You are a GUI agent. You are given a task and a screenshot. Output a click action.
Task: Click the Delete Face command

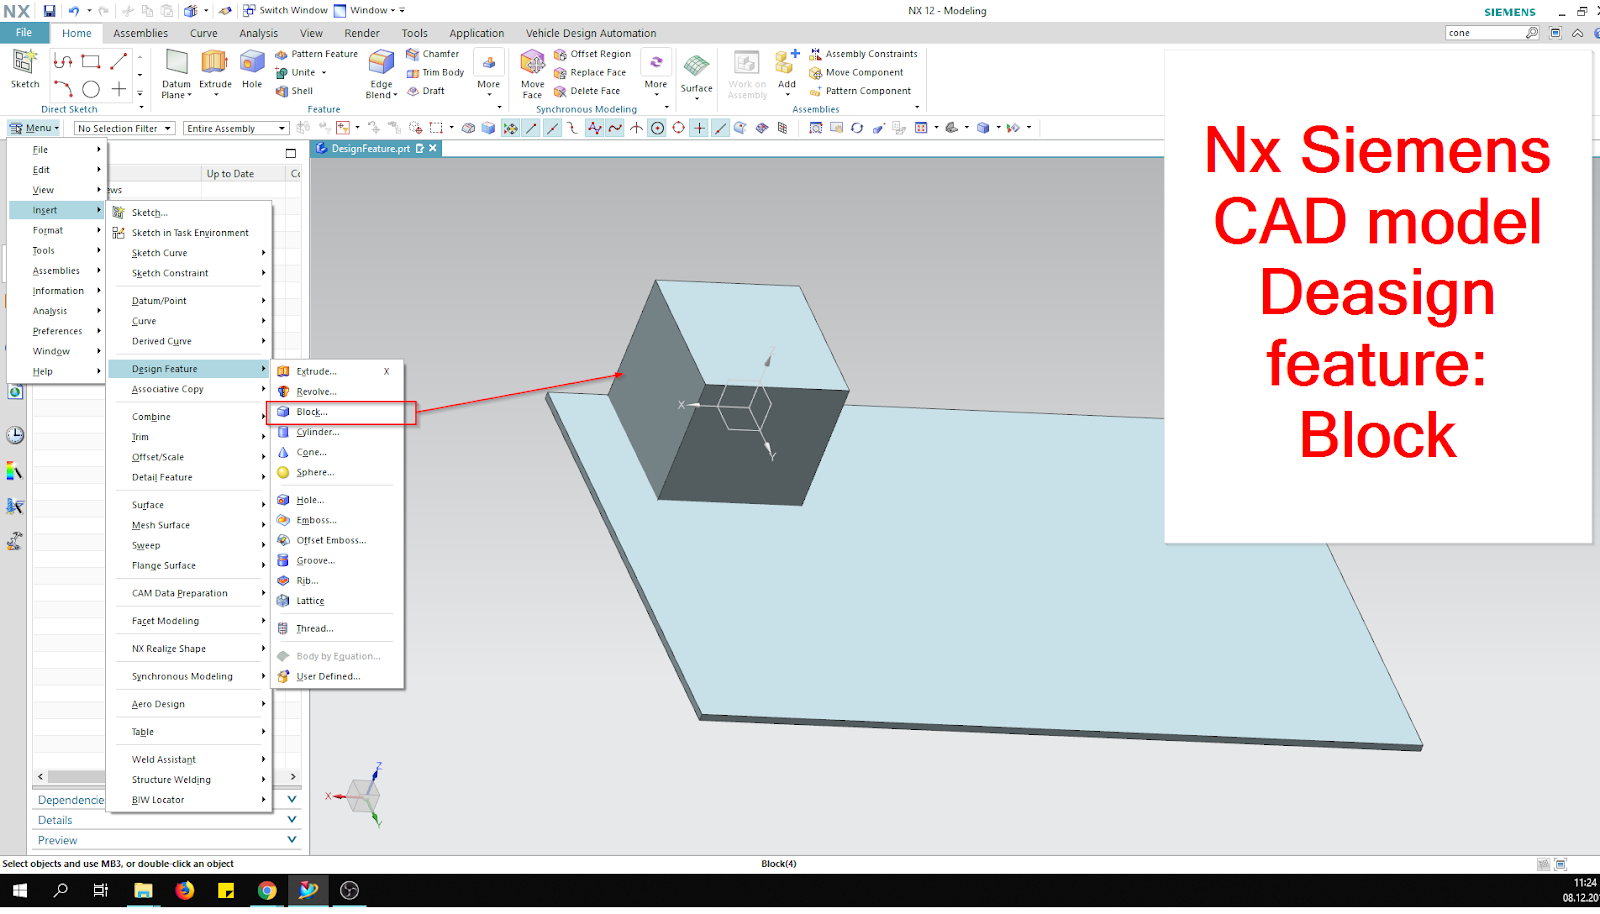tap(587, 90)
